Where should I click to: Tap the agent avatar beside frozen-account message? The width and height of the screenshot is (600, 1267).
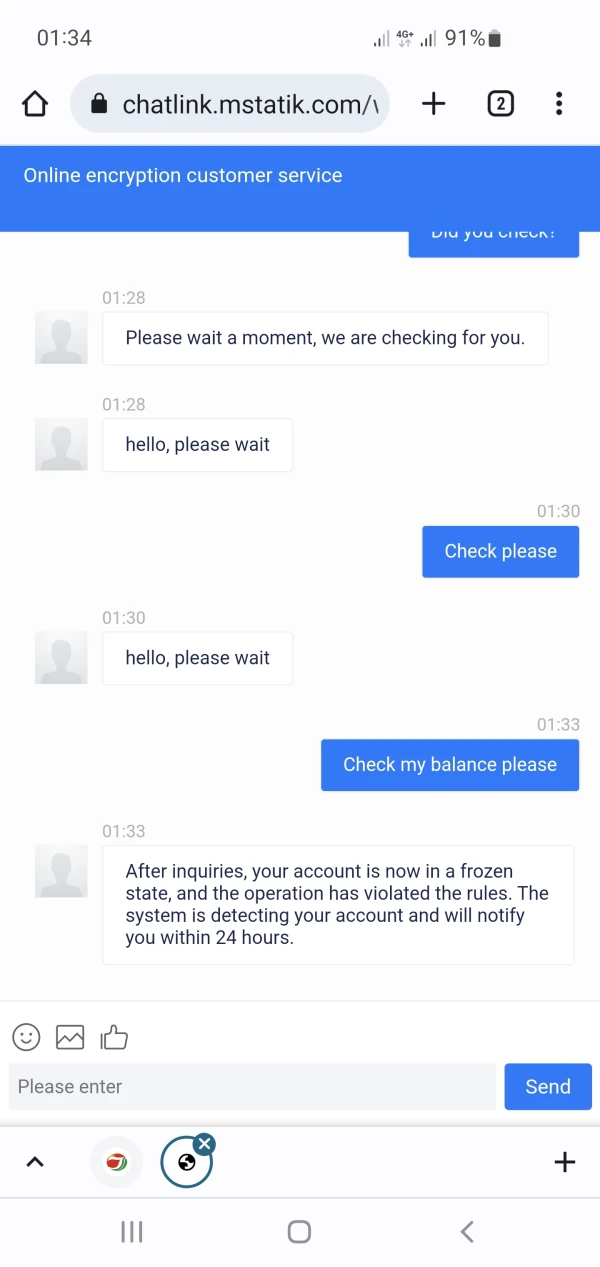pos(61,870)
